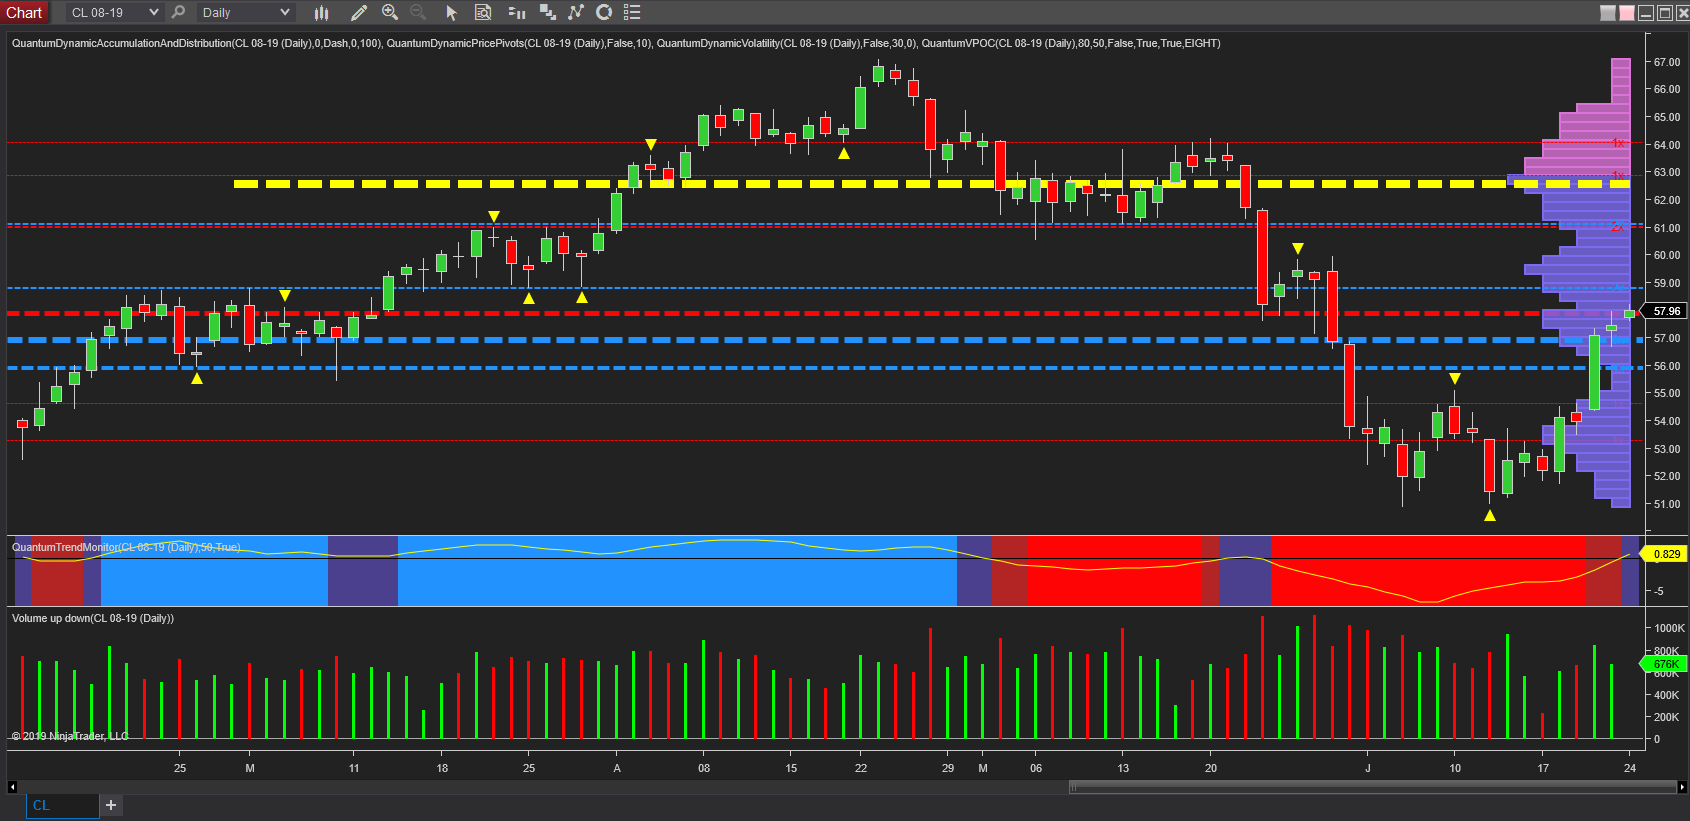Click the QuantumTrendMonitor indicator label
Viewport: 1690px width, 821px height.
click(126, 547)
